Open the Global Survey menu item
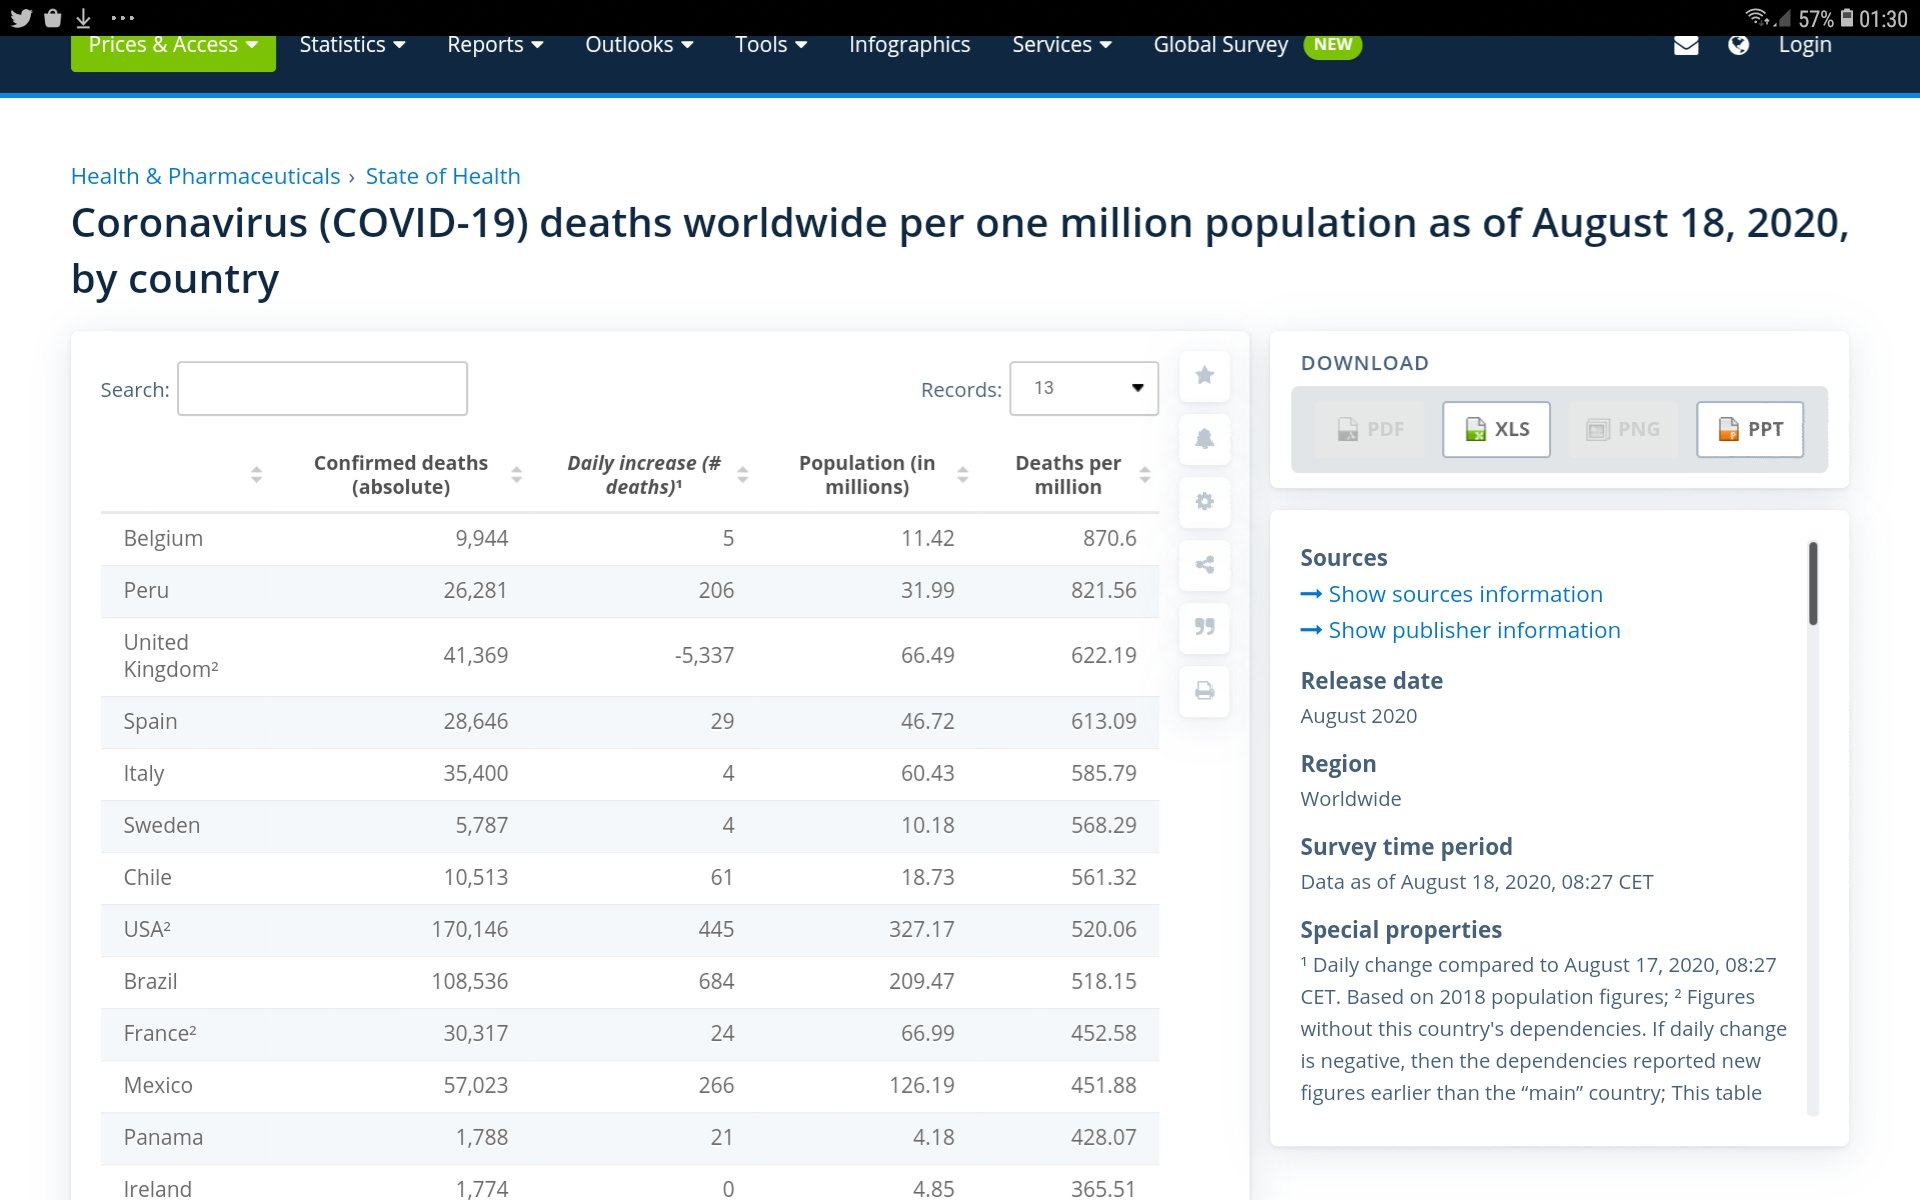Screen dimensions: 1920x1200 click(x=1220, y=45)
